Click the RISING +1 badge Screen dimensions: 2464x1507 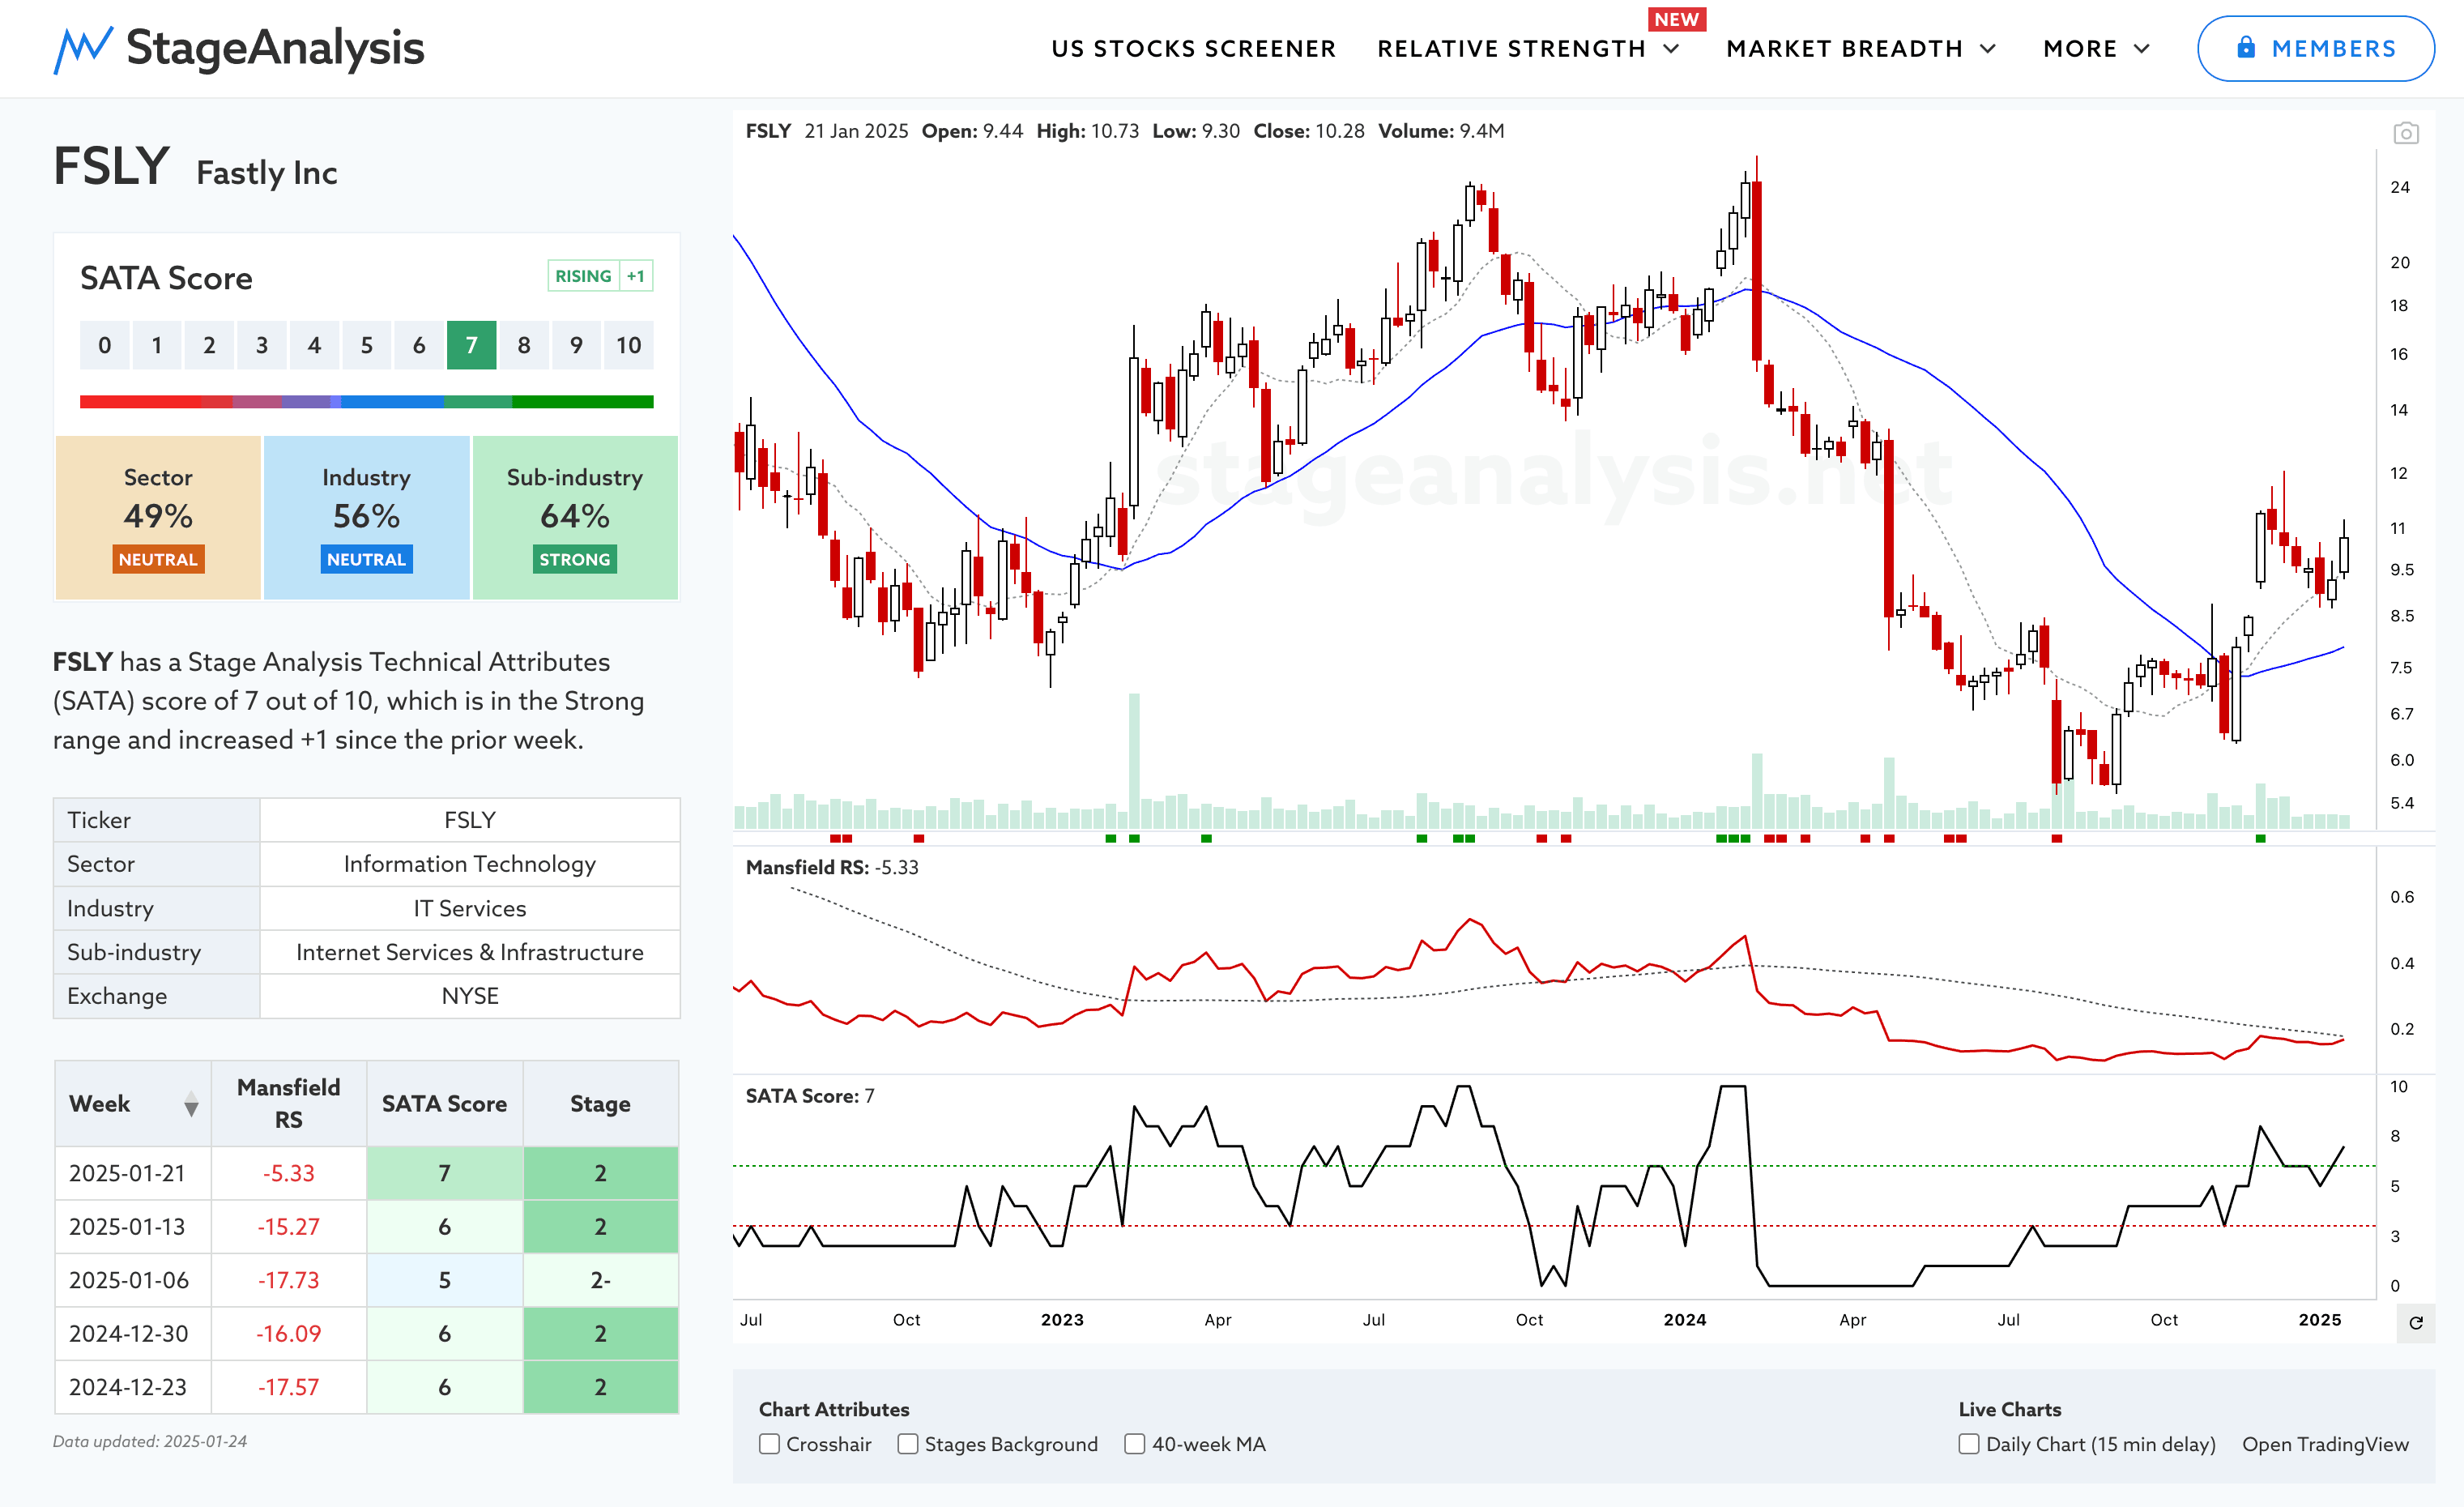click(x=600, y=276)
